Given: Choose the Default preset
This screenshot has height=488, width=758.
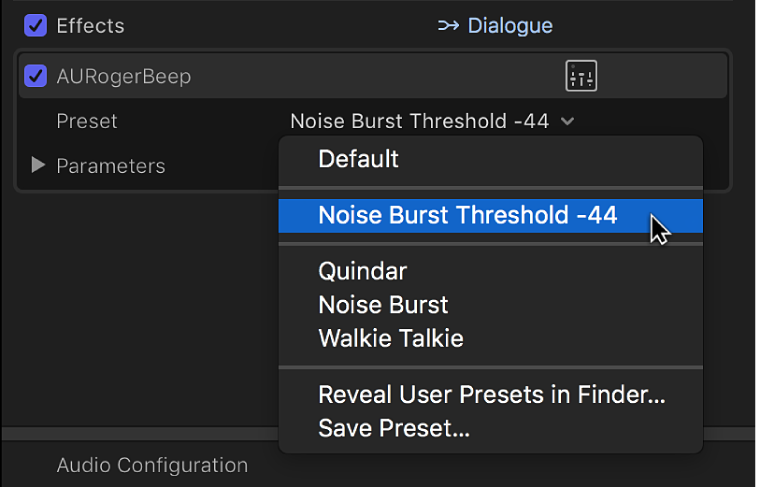Looking at the screenshot, I should pos(358,159).
